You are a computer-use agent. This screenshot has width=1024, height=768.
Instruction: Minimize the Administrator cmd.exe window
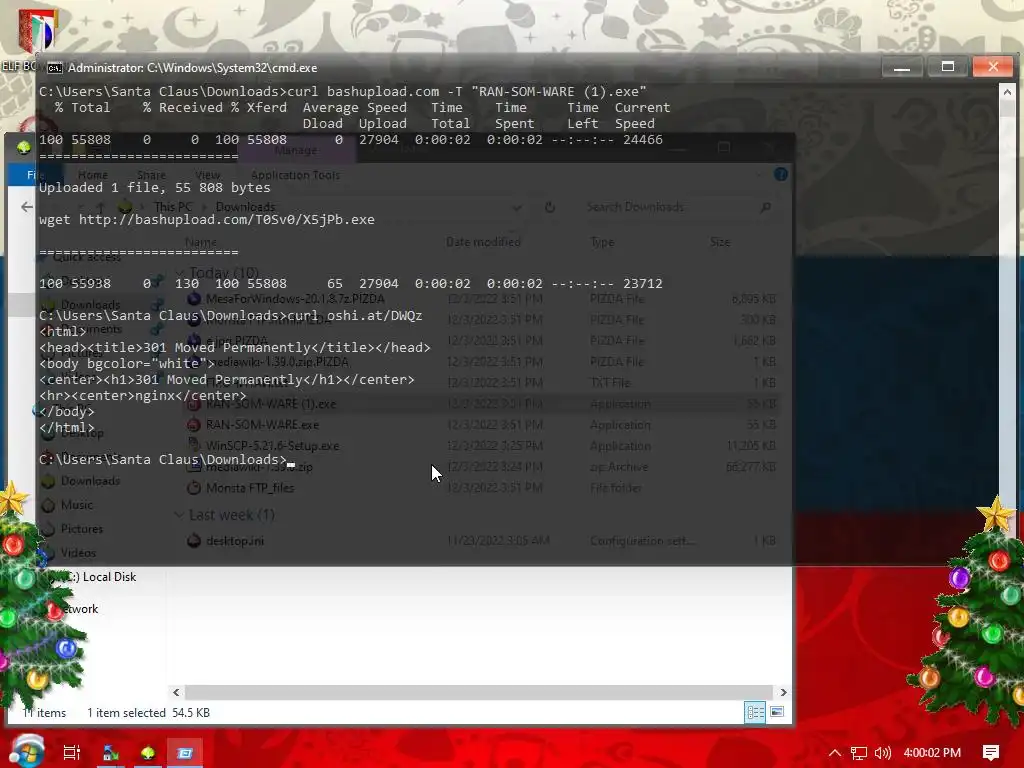point(902,67)
